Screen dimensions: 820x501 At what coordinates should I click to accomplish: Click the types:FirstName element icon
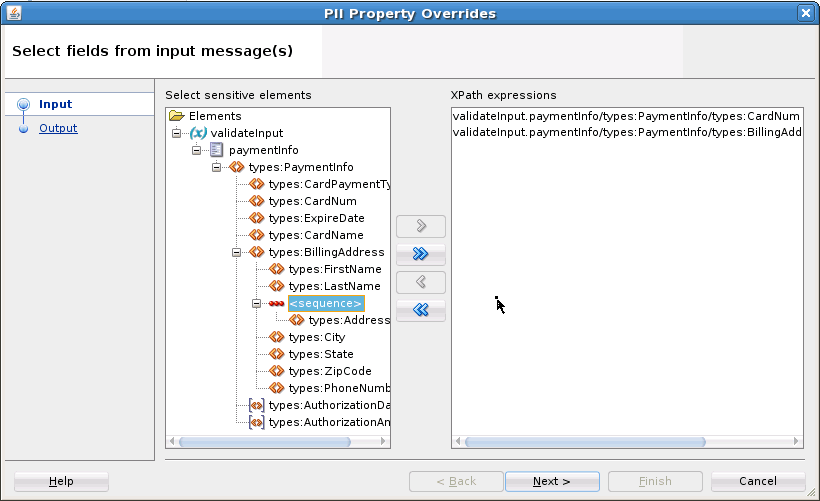[x=276, y=269]
